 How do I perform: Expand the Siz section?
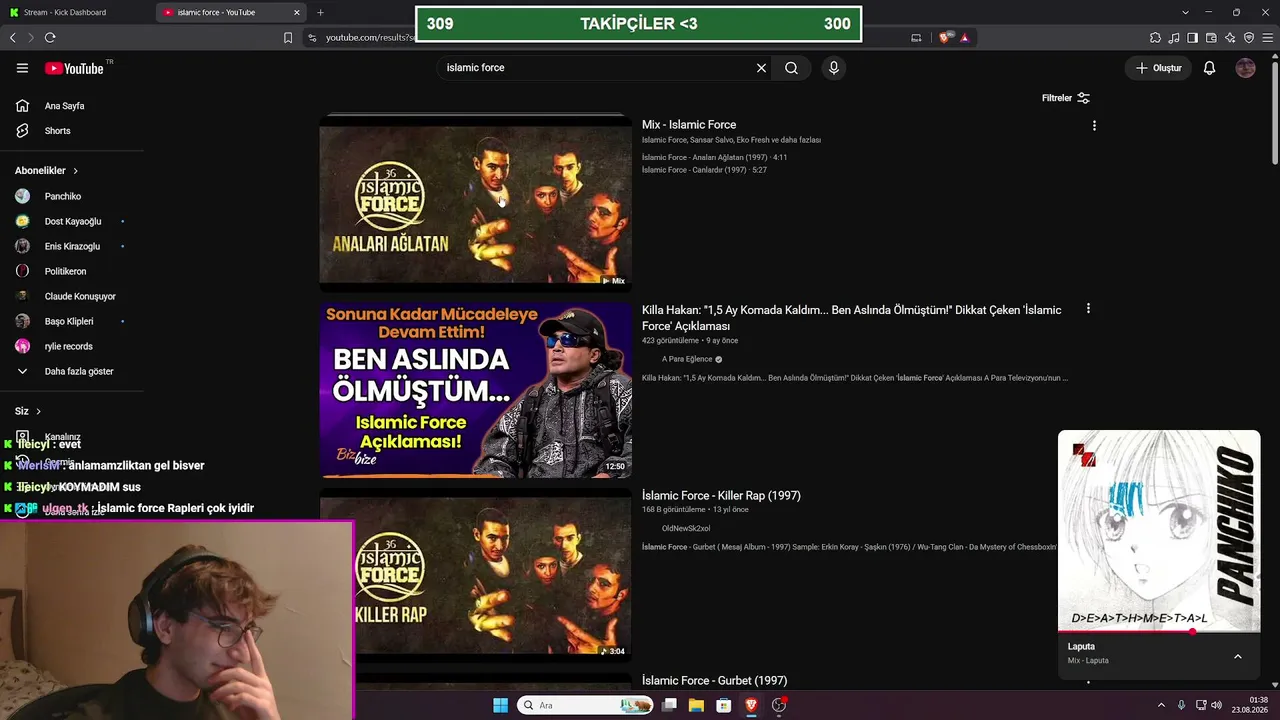coord(28,411)
